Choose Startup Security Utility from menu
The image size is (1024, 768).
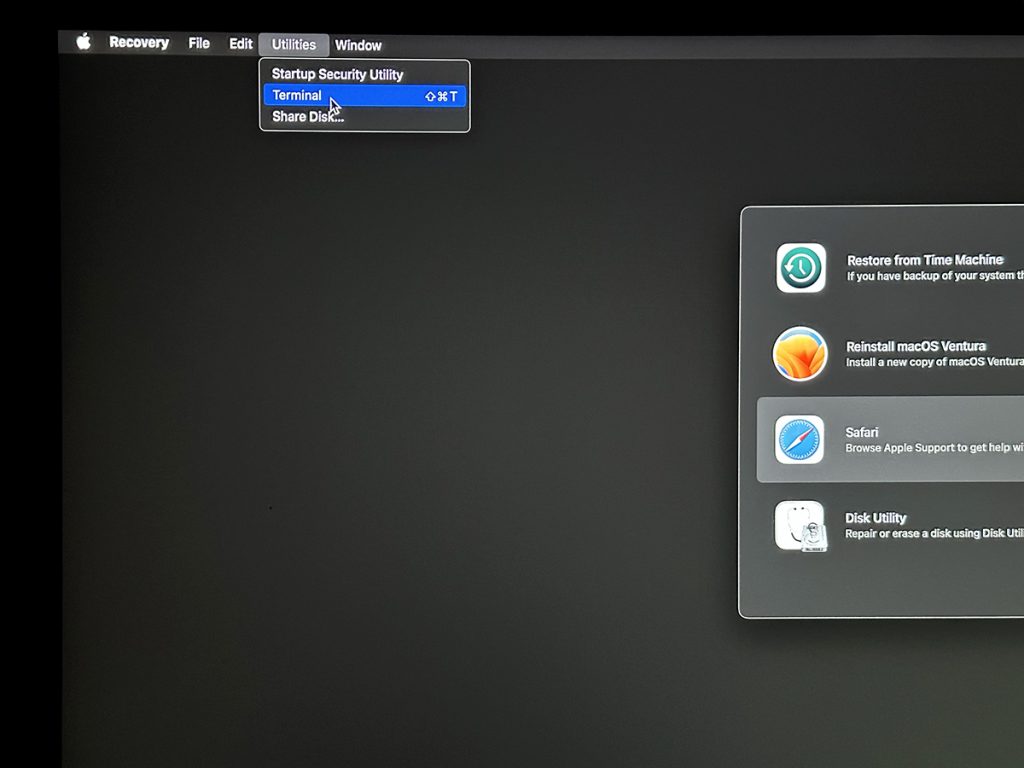coord(337,74)
